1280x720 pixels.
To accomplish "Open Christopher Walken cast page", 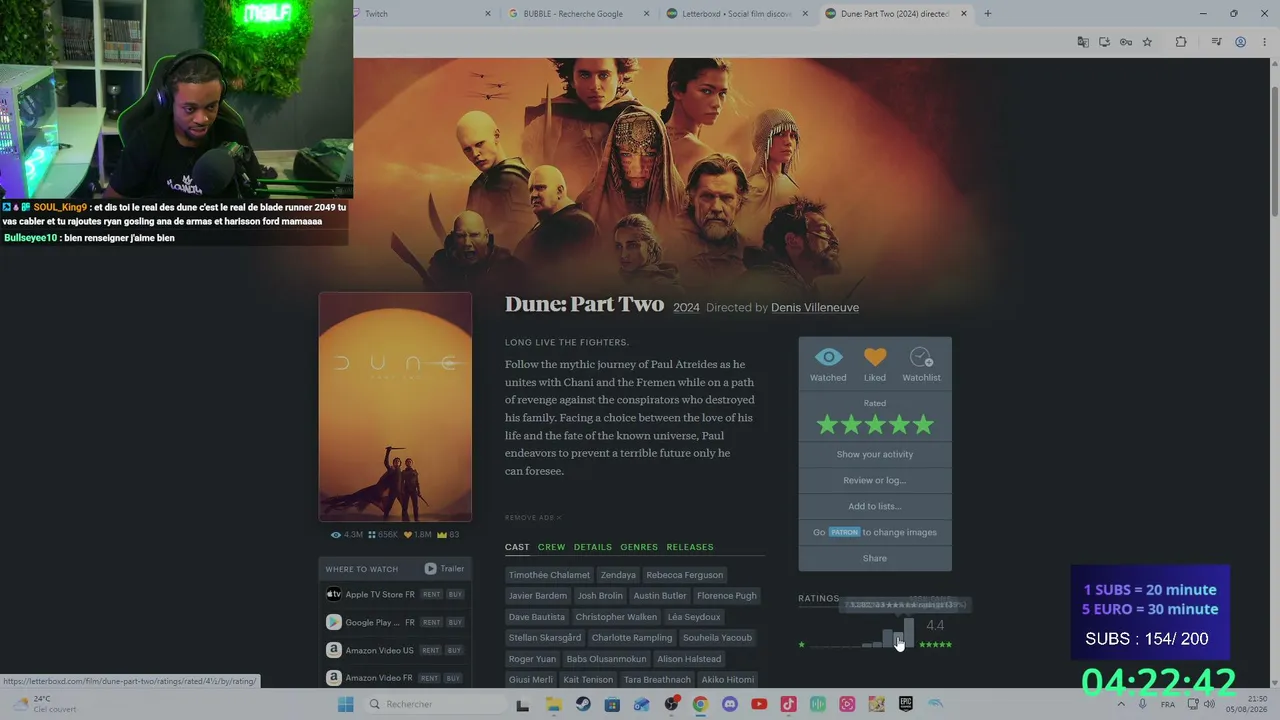I will (616, 617).
